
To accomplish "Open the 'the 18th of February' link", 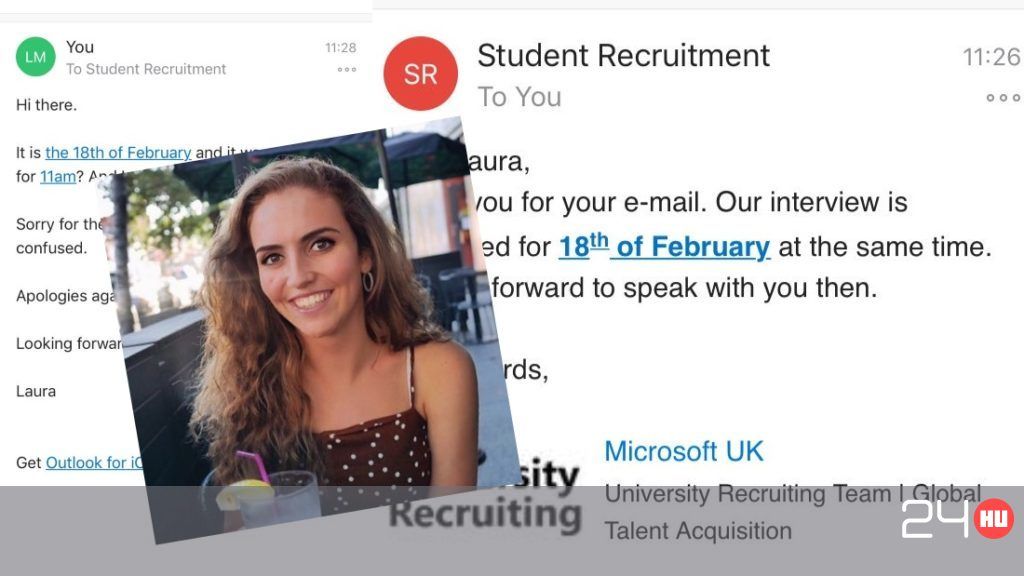I will (x=118, y=152).
